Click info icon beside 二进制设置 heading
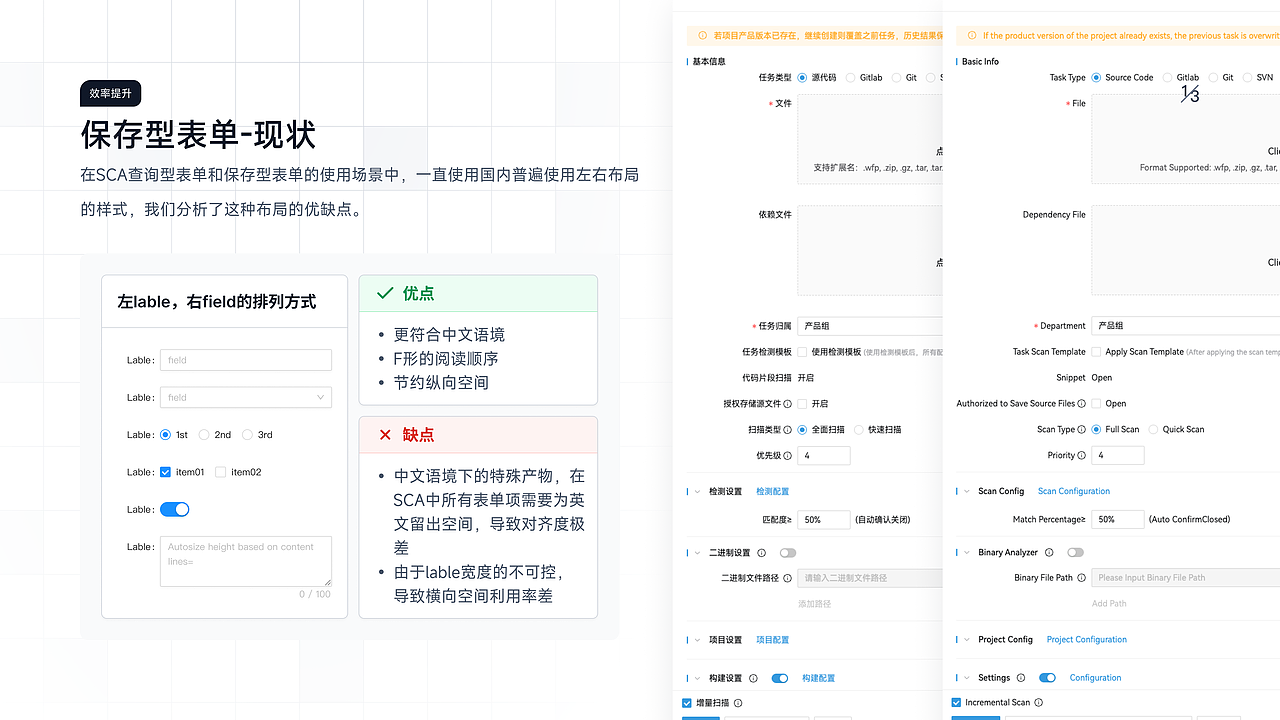 point(762,553)
